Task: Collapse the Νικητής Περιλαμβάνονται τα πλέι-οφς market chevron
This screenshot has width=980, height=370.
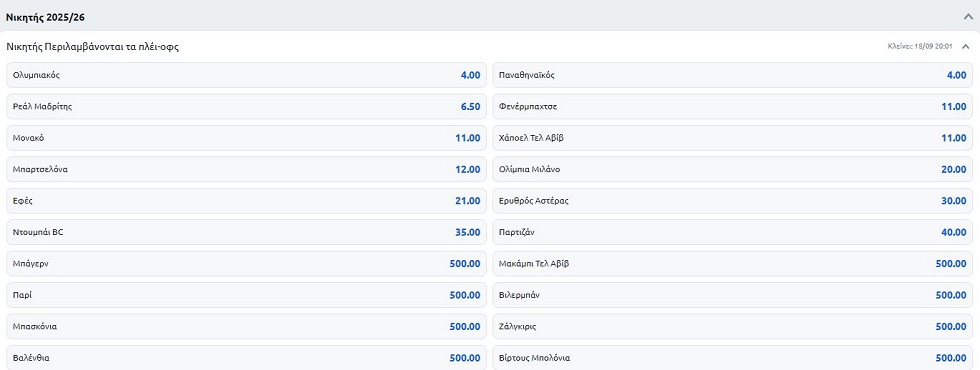Action: pos(966,46)
